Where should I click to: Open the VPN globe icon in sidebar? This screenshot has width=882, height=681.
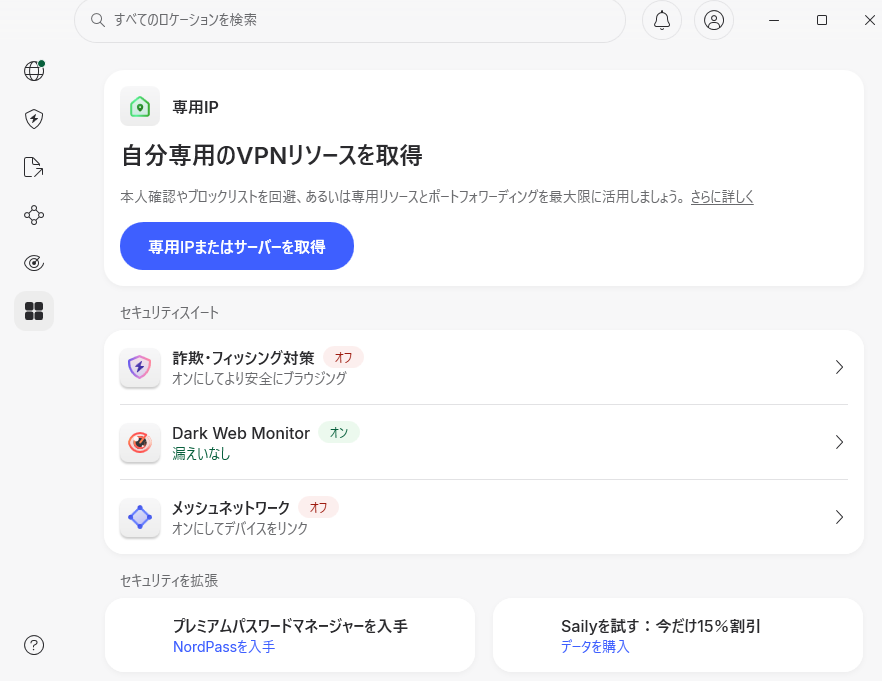34,71
